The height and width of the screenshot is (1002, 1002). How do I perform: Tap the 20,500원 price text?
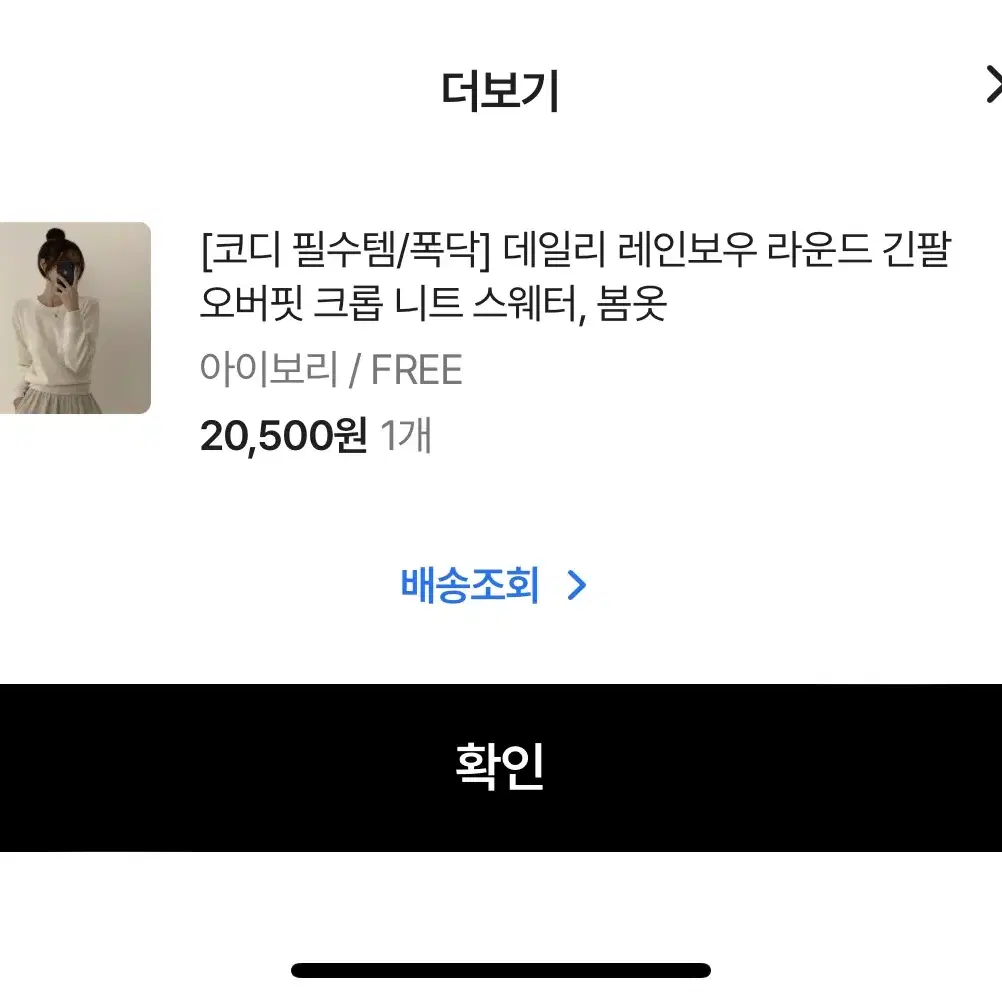[x=284, y=436]
